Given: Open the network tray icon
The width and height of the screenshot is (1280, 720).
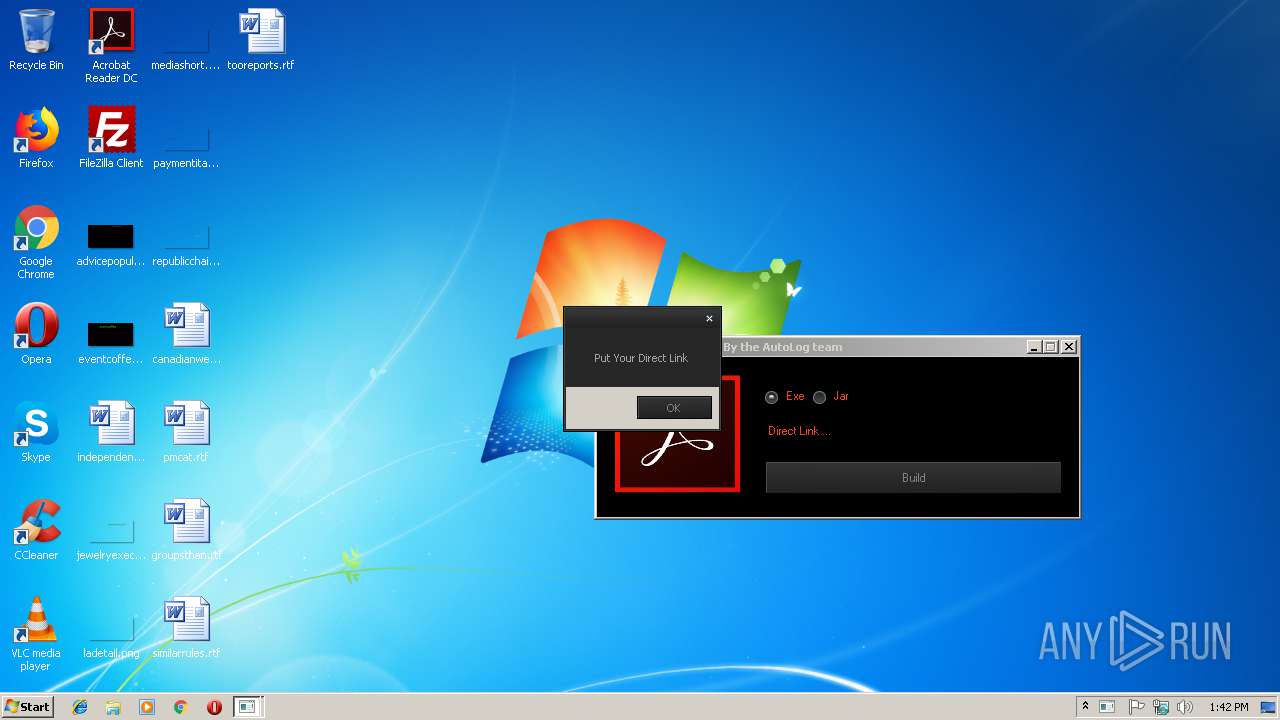Looking at the screenshot, I should [x=1160, y=707].
